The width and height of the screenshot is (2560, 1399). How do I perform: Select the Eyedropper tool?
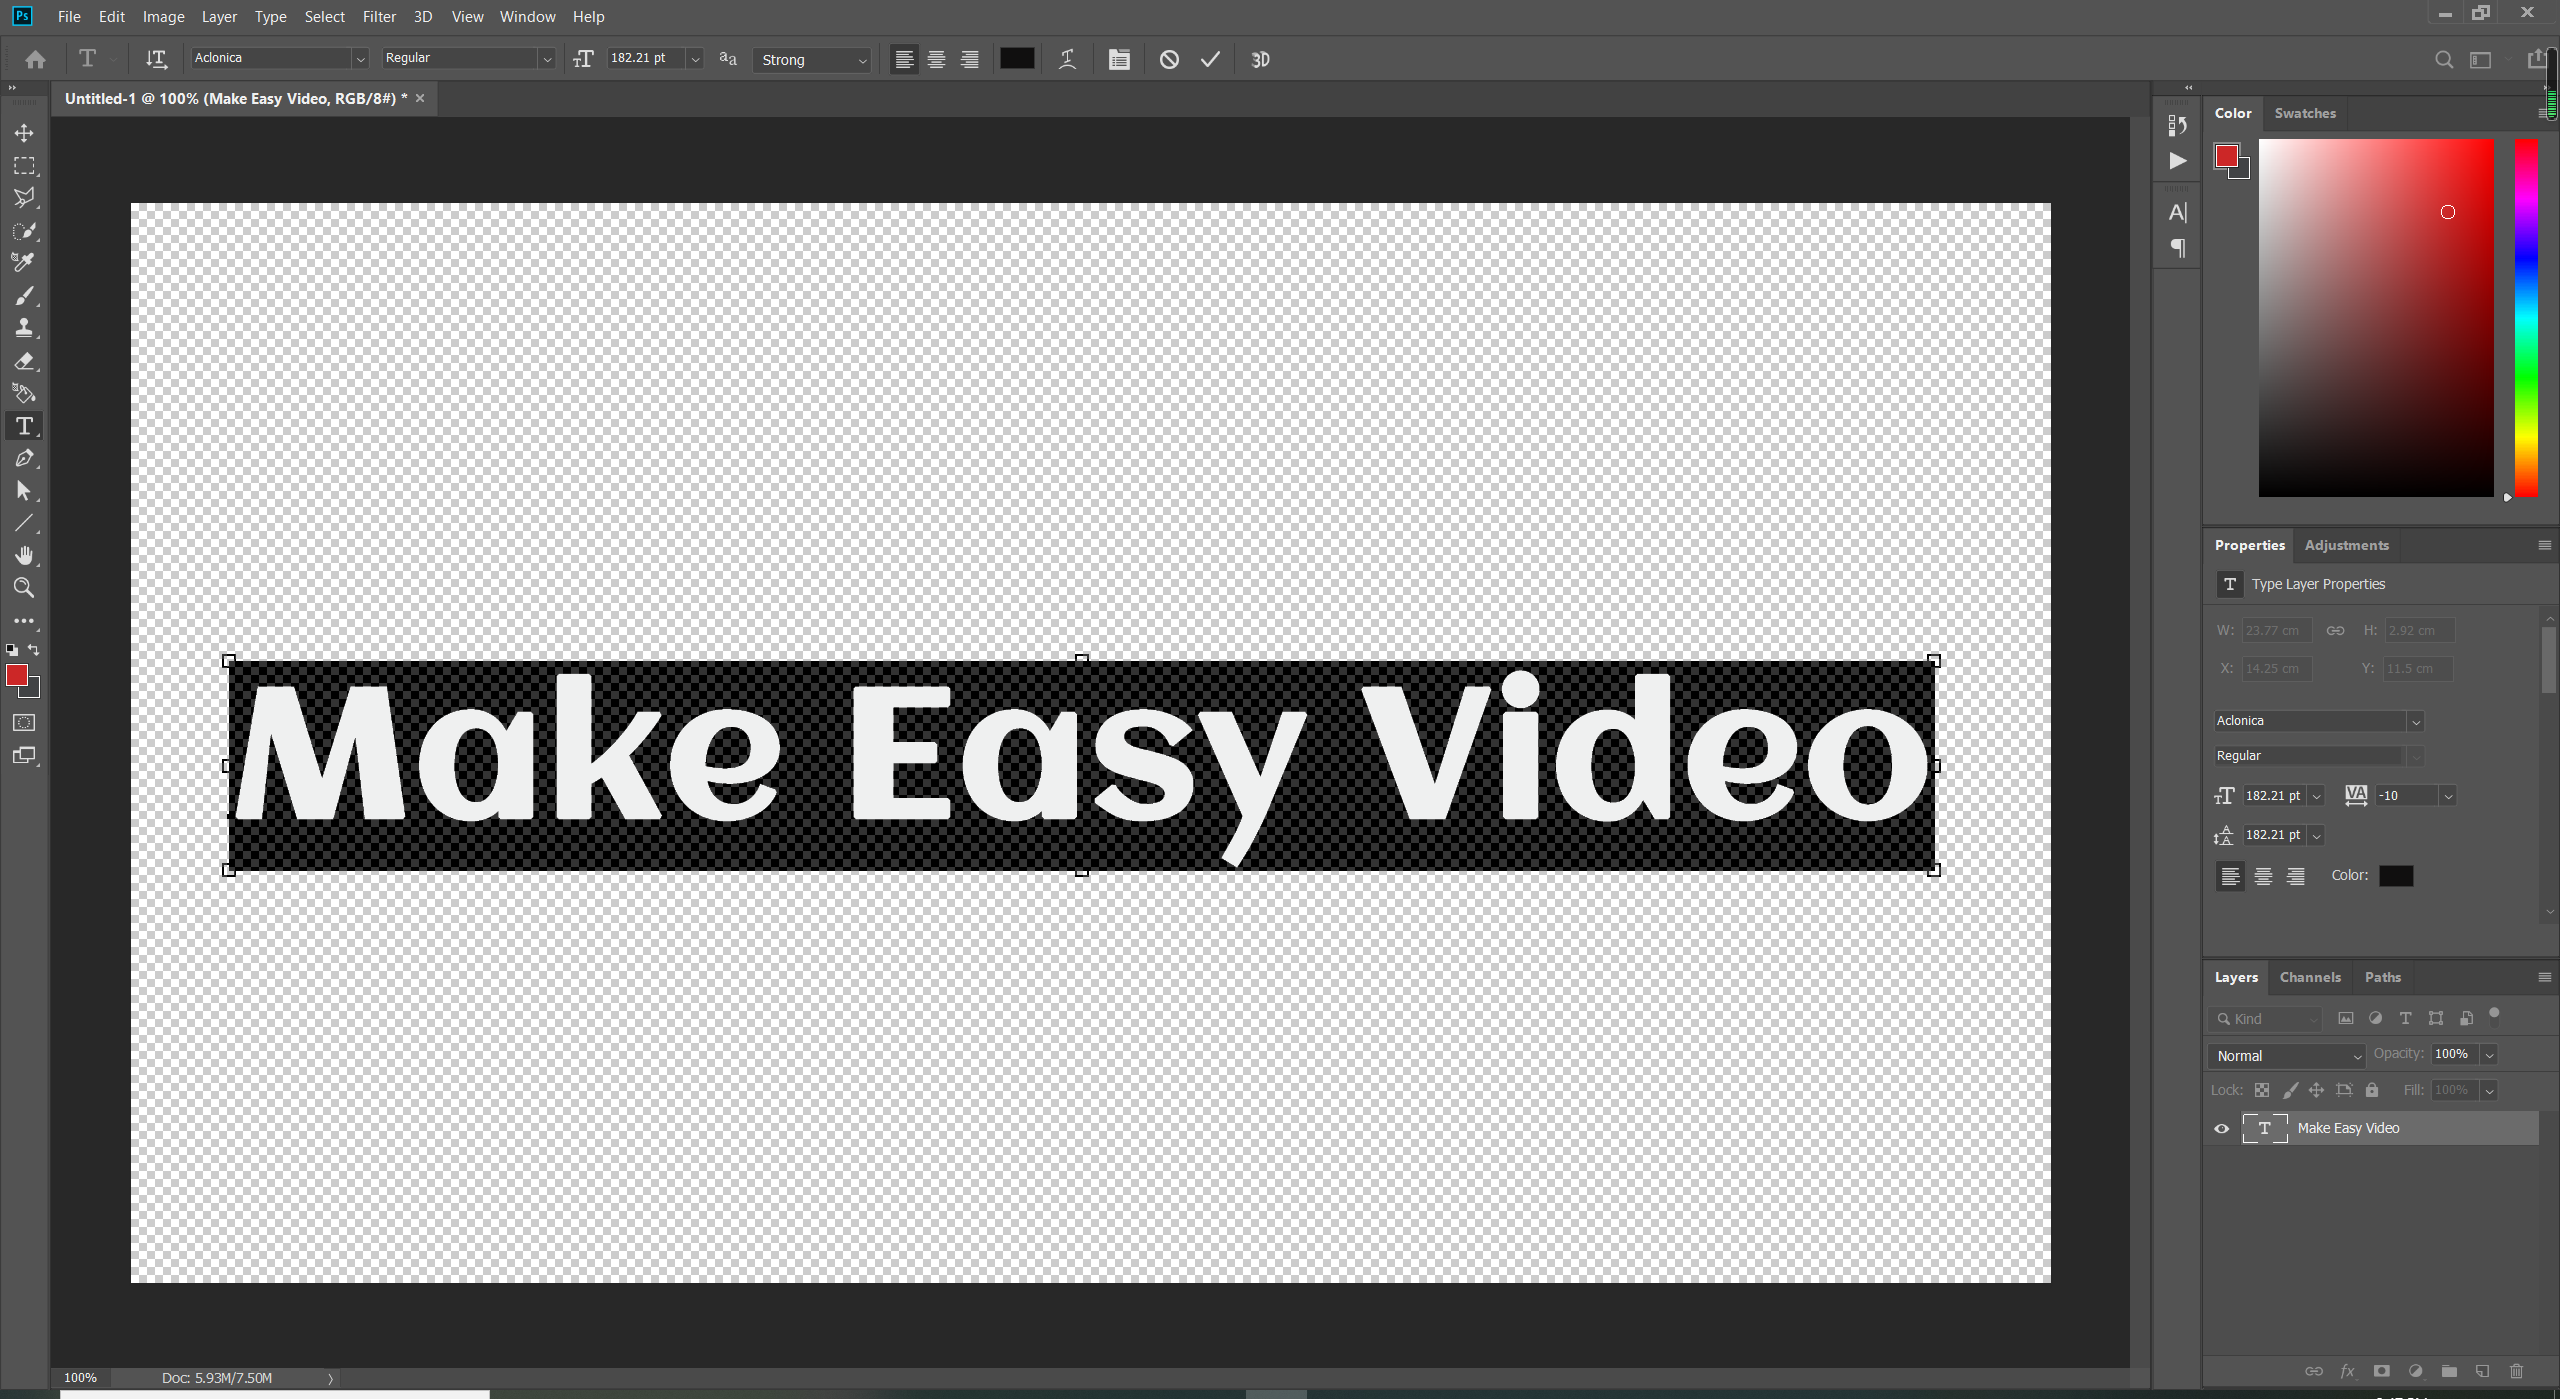coord(24,262)
